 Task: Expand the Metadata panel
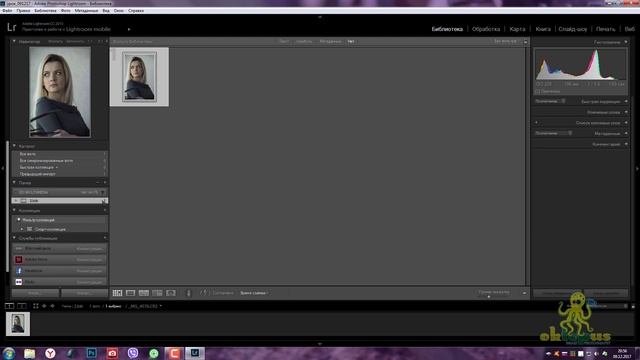(626, 133)
